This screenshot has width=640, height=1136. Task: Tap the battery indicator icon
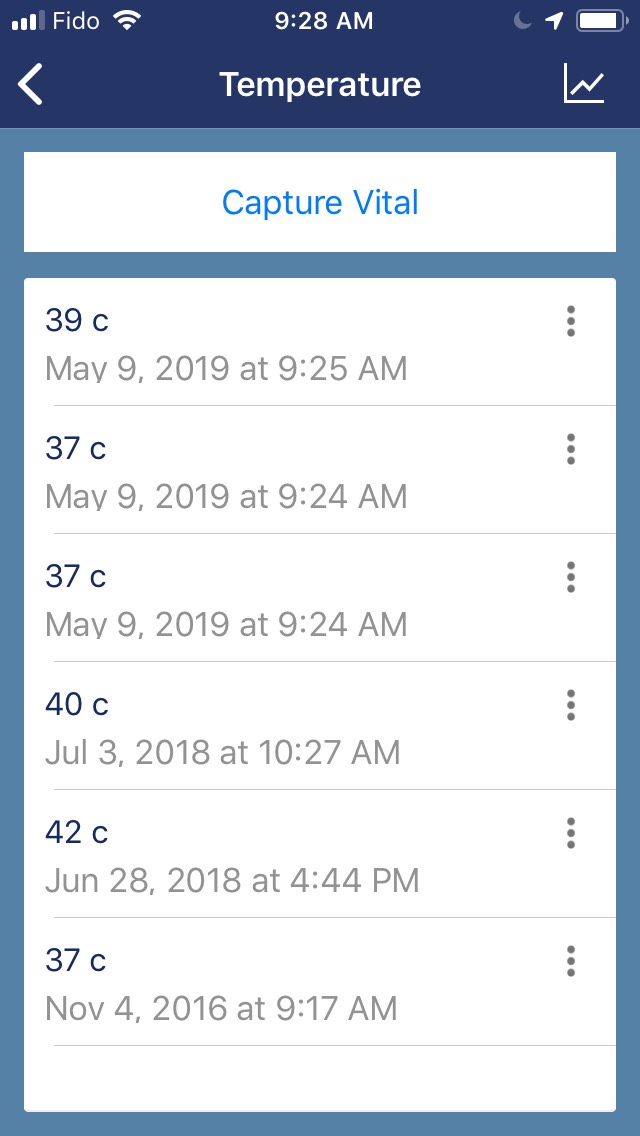(x=601, y=21)
